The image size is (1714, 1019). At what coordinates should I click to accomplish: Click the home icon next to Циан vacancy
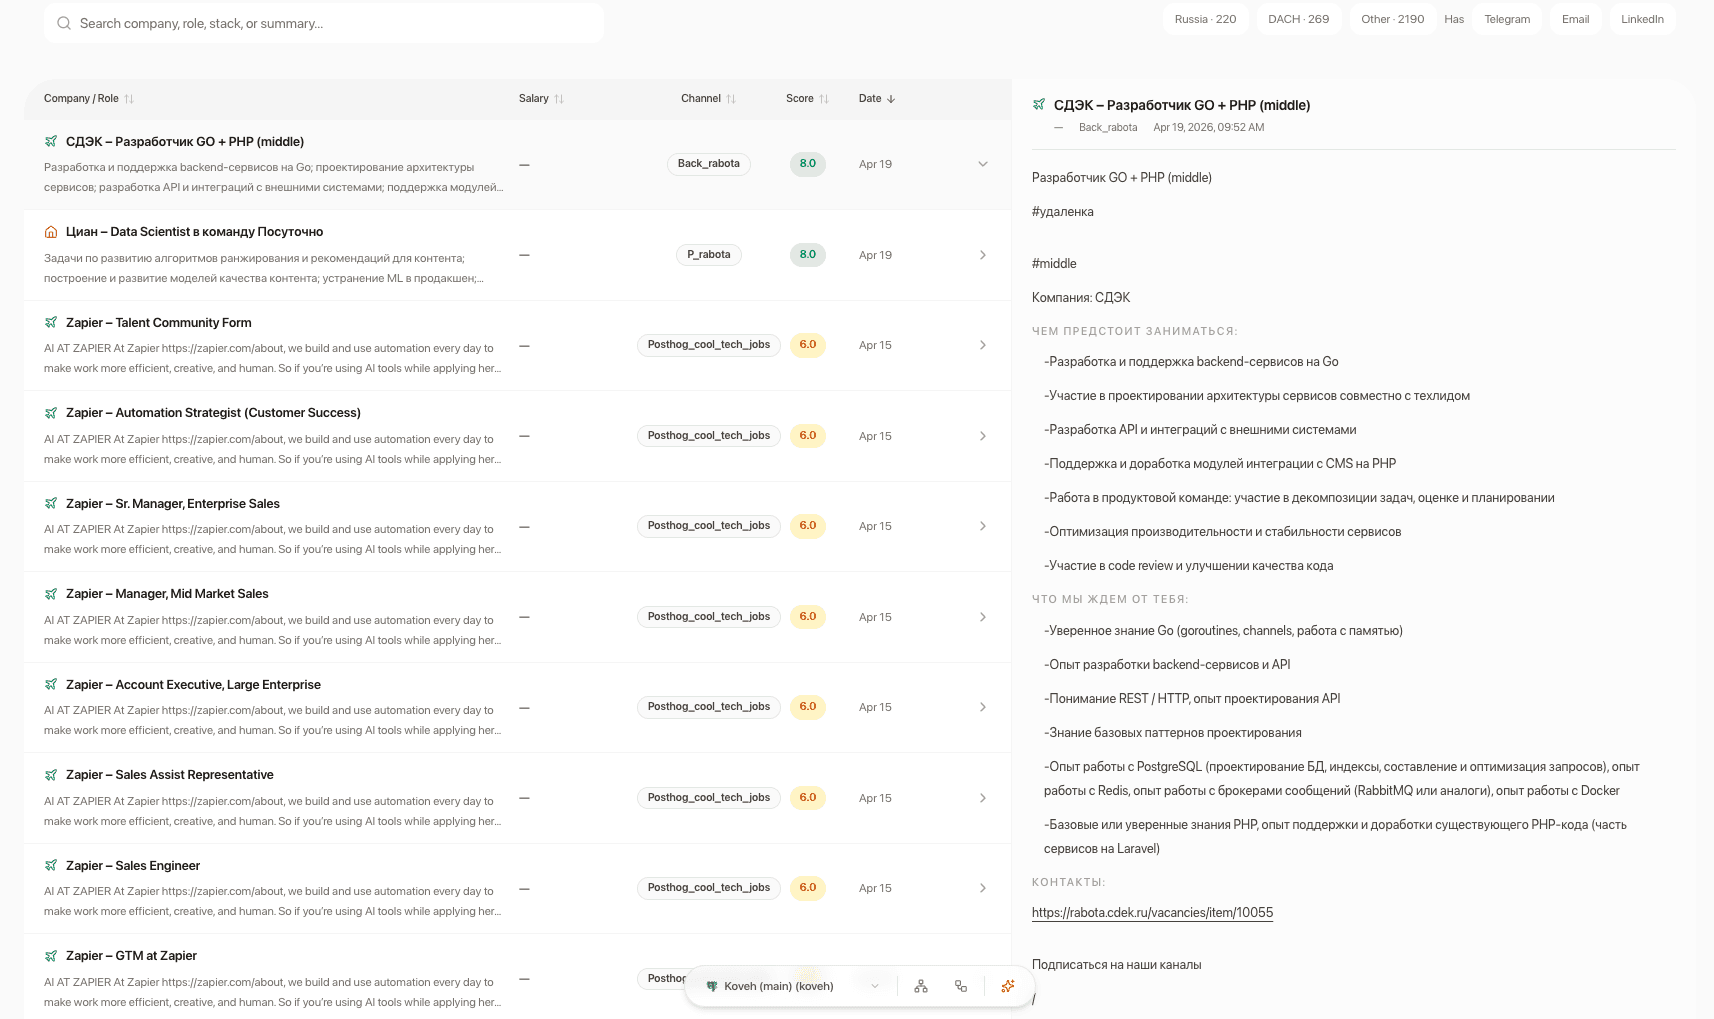pos(50,231)
